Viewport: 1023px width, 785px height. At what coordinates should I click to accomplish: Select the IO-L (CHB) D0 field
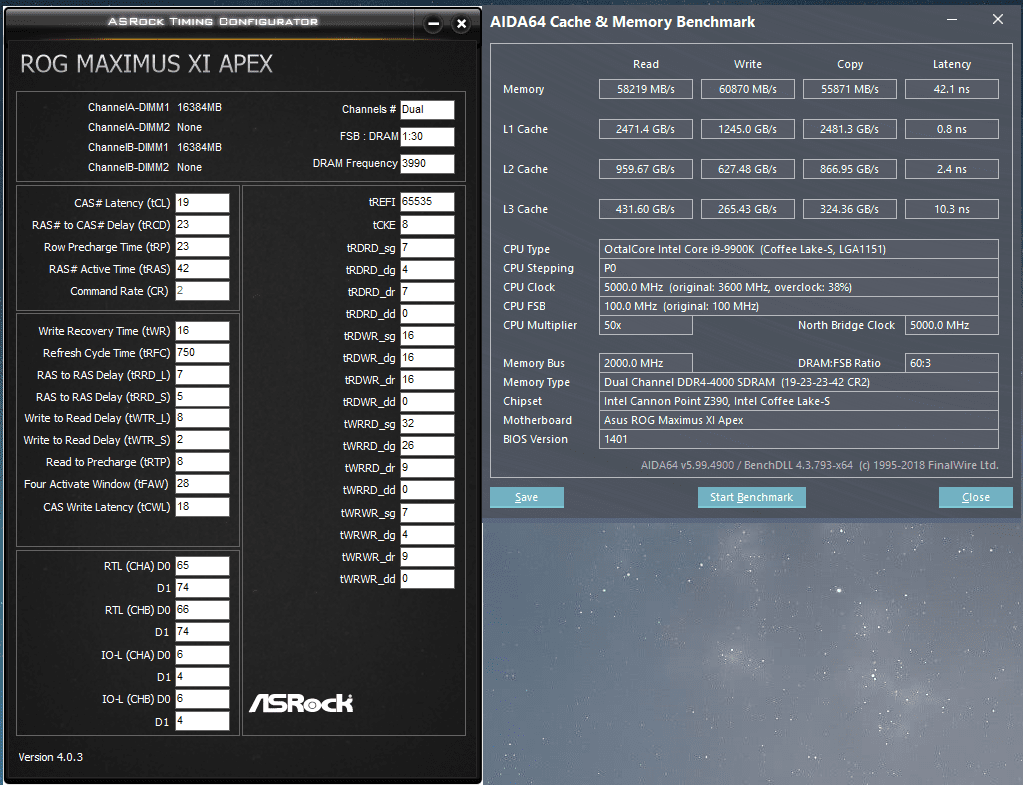(202, 699)
